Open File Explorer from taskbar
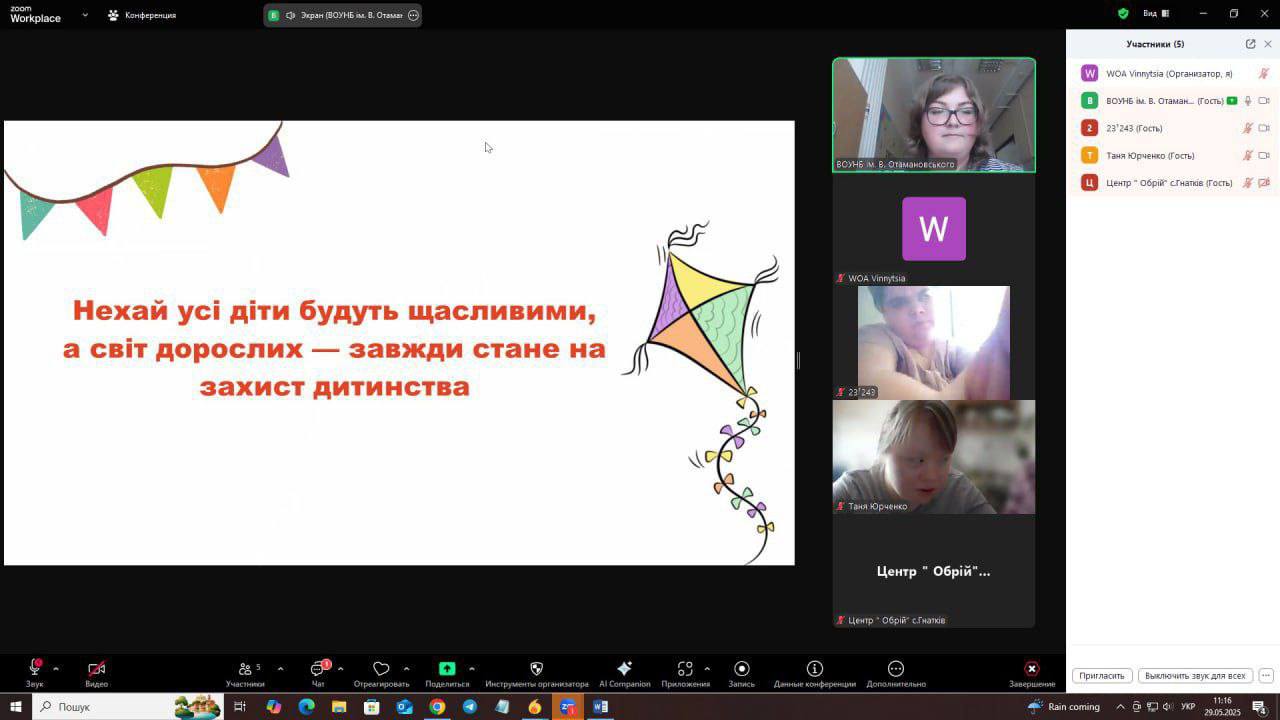This screenshot has height=720, width=1280. tap(339, 706)
